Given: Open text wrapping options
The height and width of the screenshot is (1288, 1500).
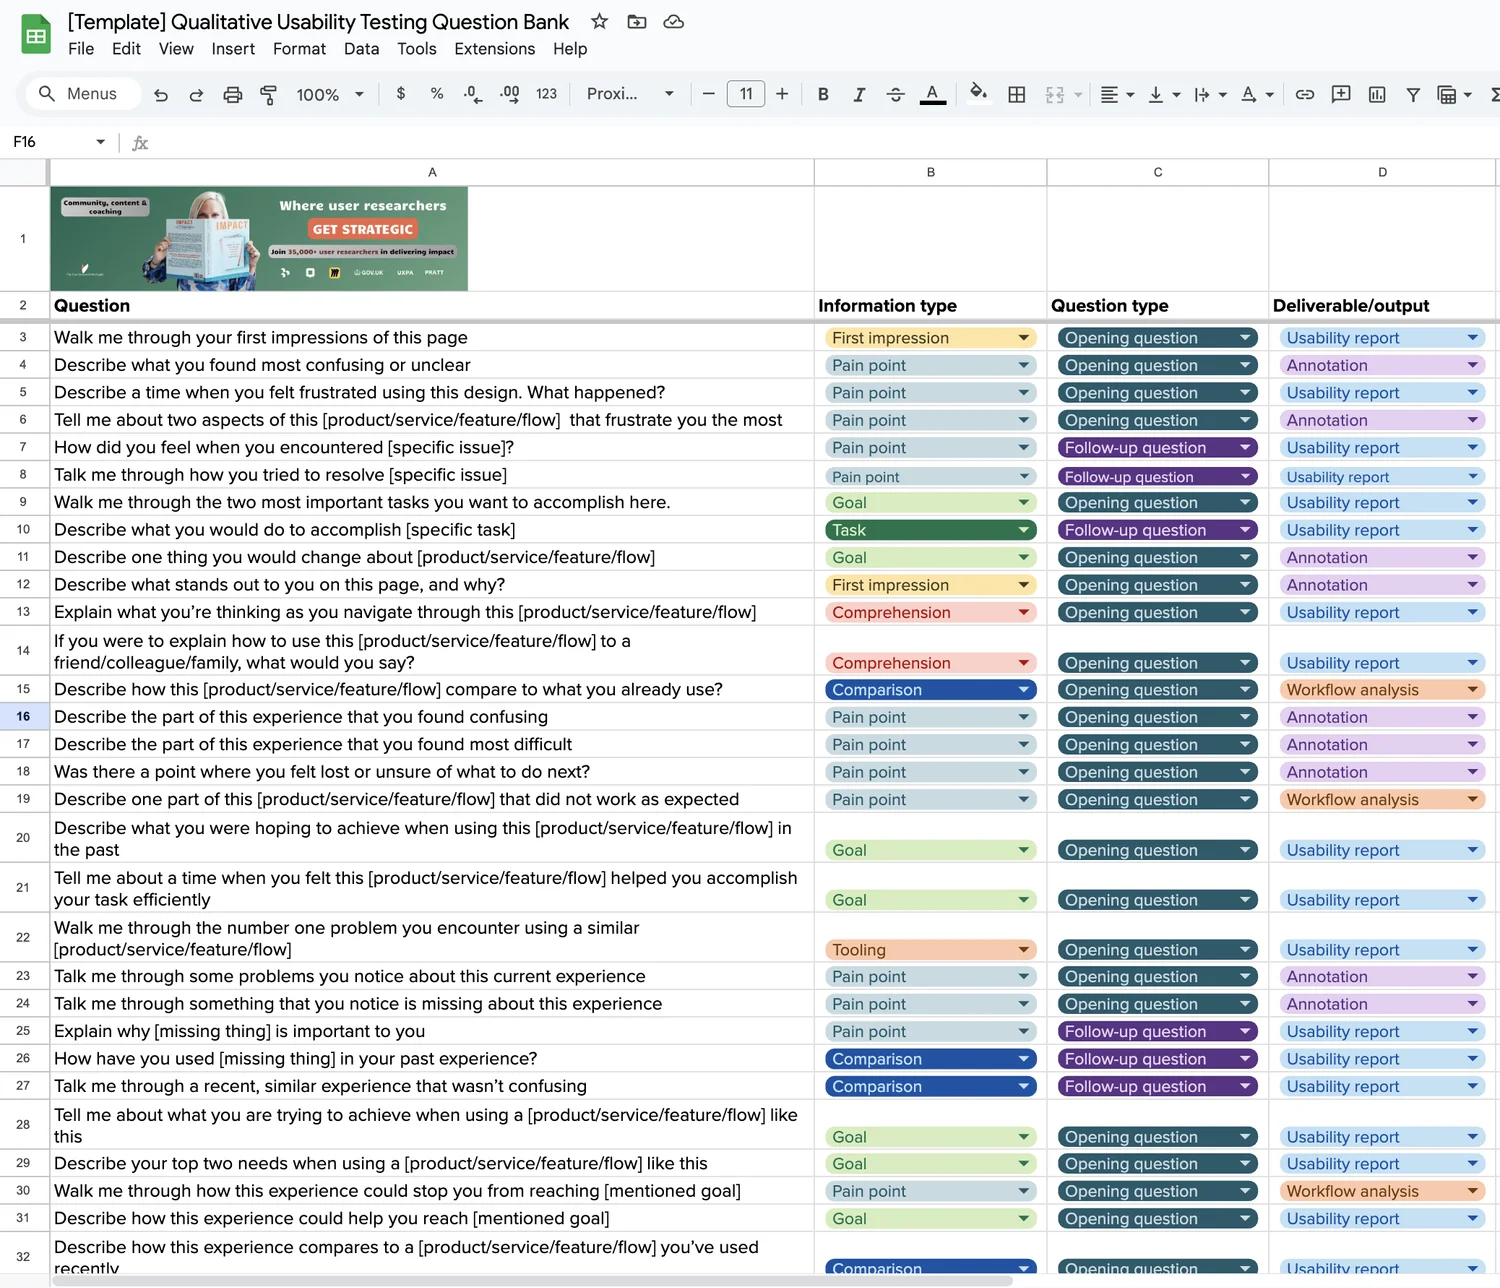Looking at the screenshot, I should point(1210,94).
